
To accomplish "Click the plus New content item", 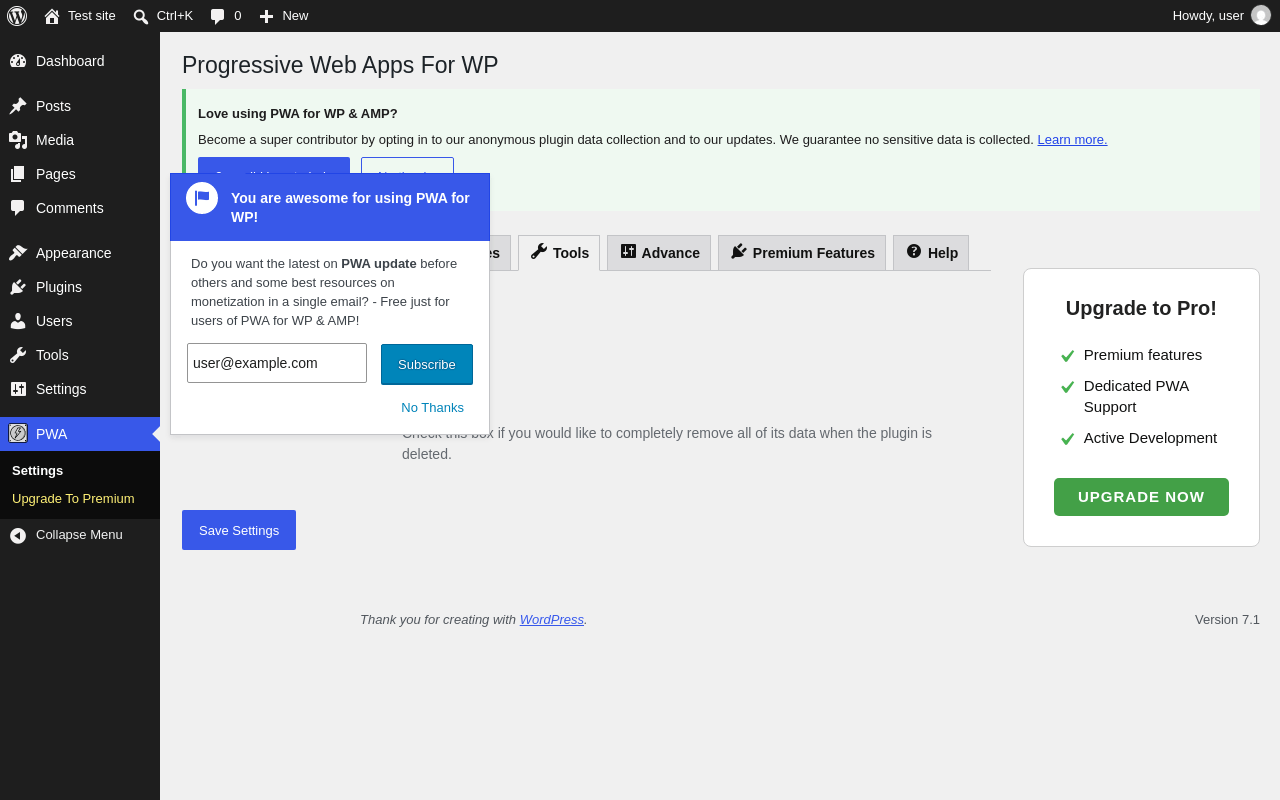I will point(284,16).
